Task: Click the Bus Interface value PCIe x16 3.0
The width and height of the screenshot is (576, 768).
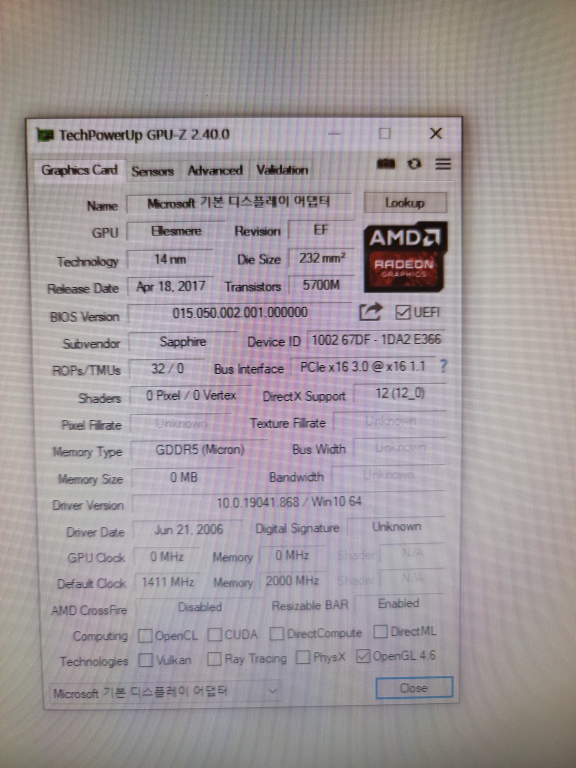Action: [x=363, y=366]
